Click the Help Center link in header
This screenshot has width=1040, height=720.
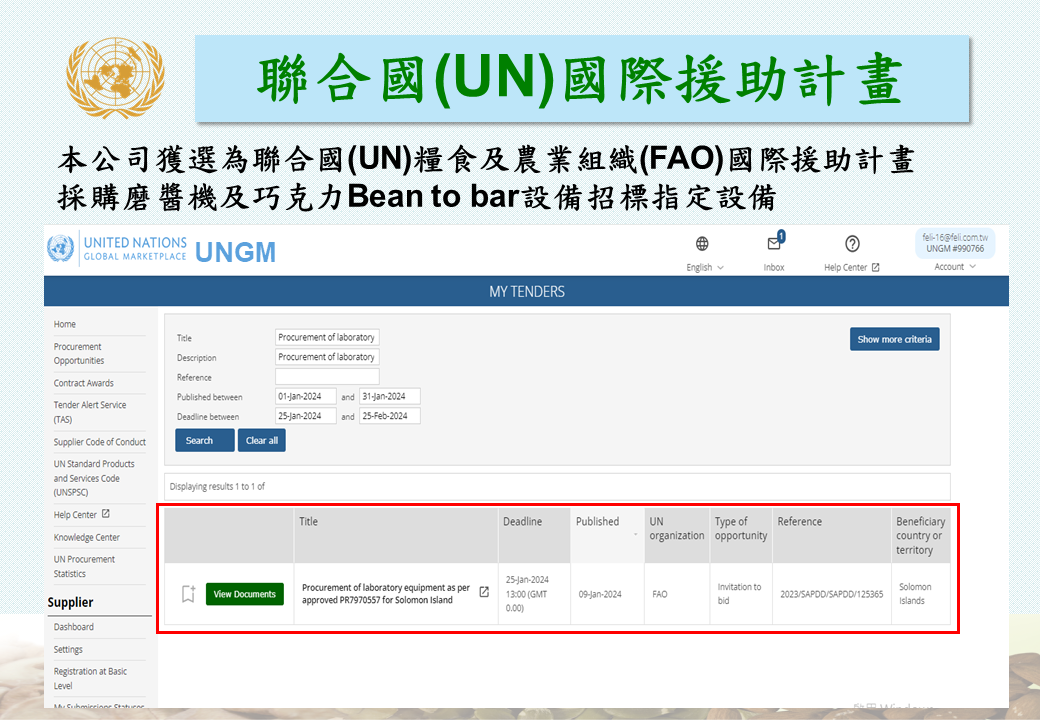point(852,267)
